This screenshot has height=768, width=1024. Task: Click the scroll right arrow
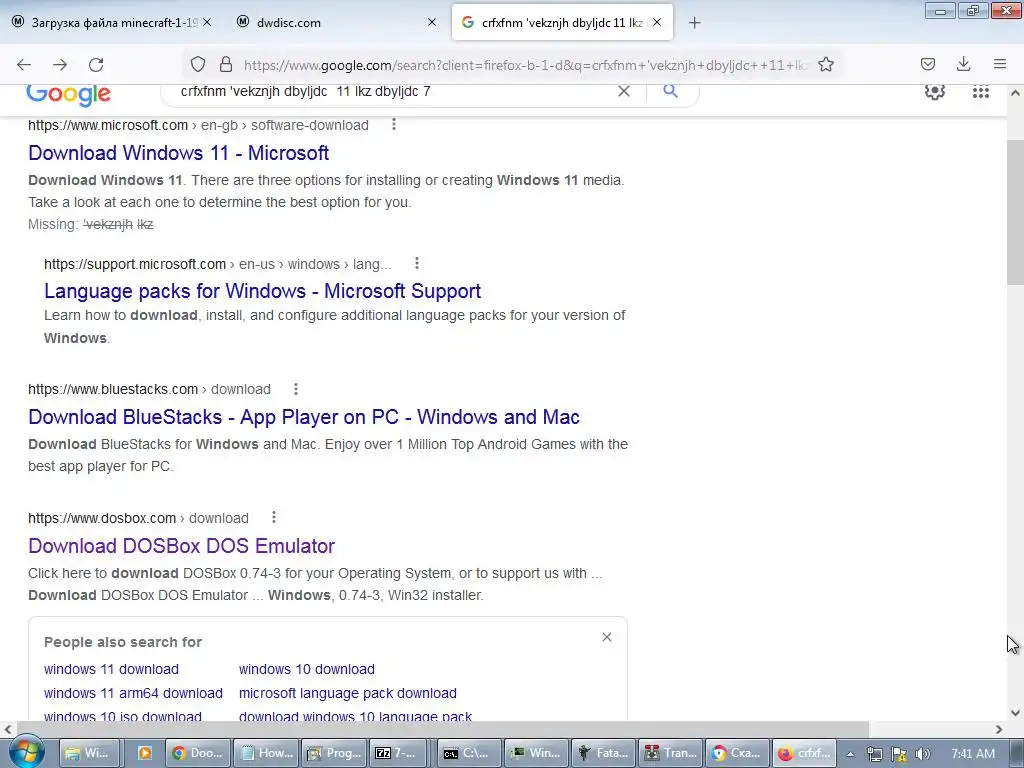point(999,729)
